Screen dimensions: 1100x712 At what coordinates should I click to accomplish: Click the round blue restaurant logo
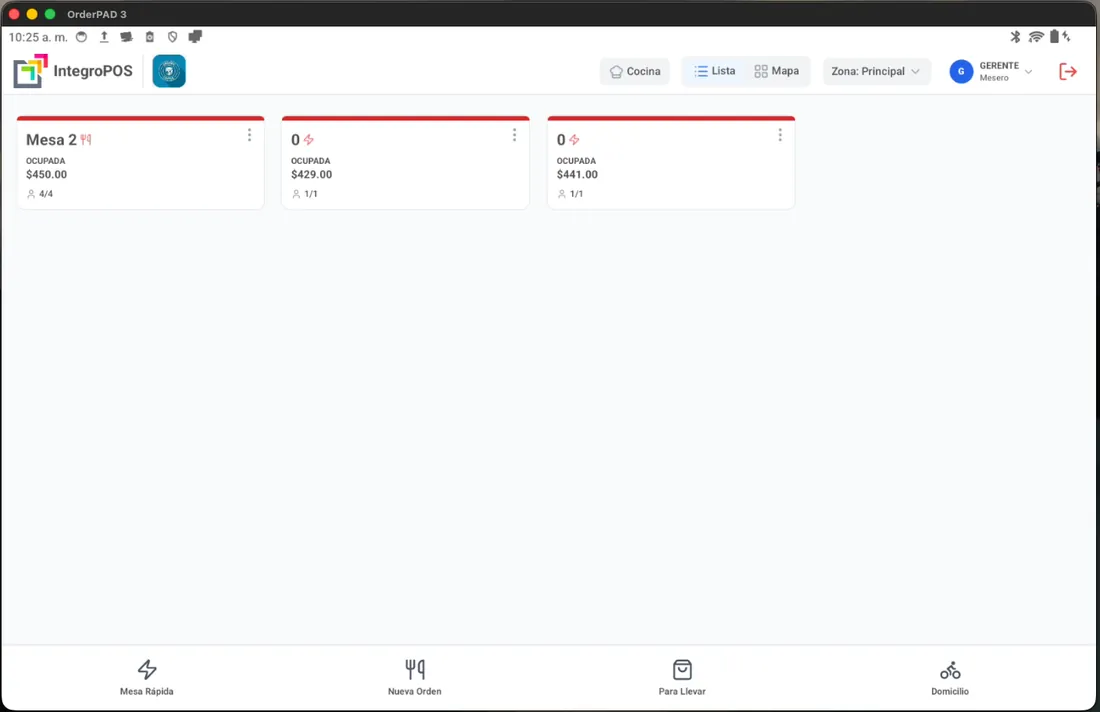tap(169, 71)
